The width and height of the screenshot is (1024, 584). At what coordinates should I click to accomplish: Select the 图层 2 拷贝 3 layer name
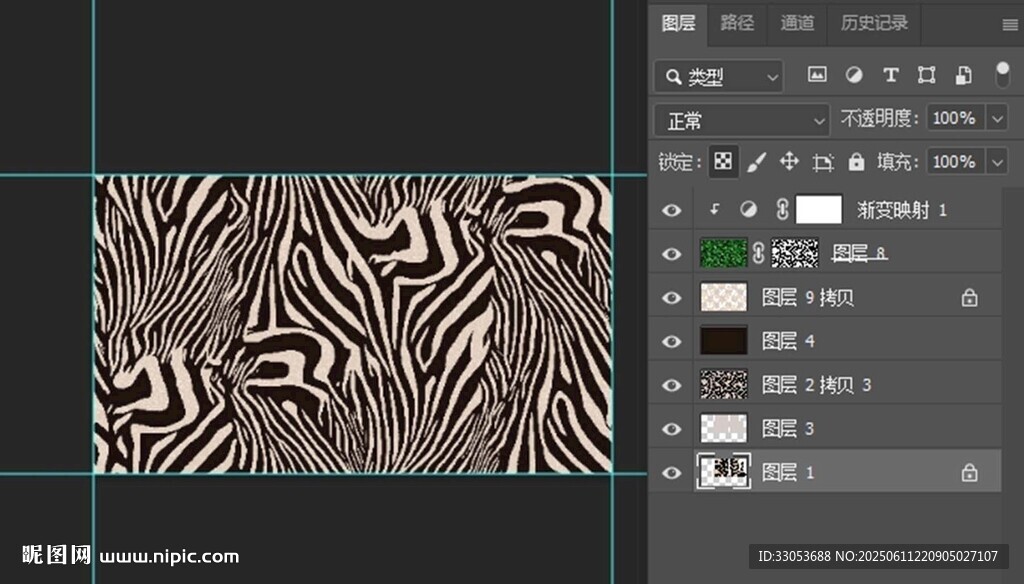[816, 385]
